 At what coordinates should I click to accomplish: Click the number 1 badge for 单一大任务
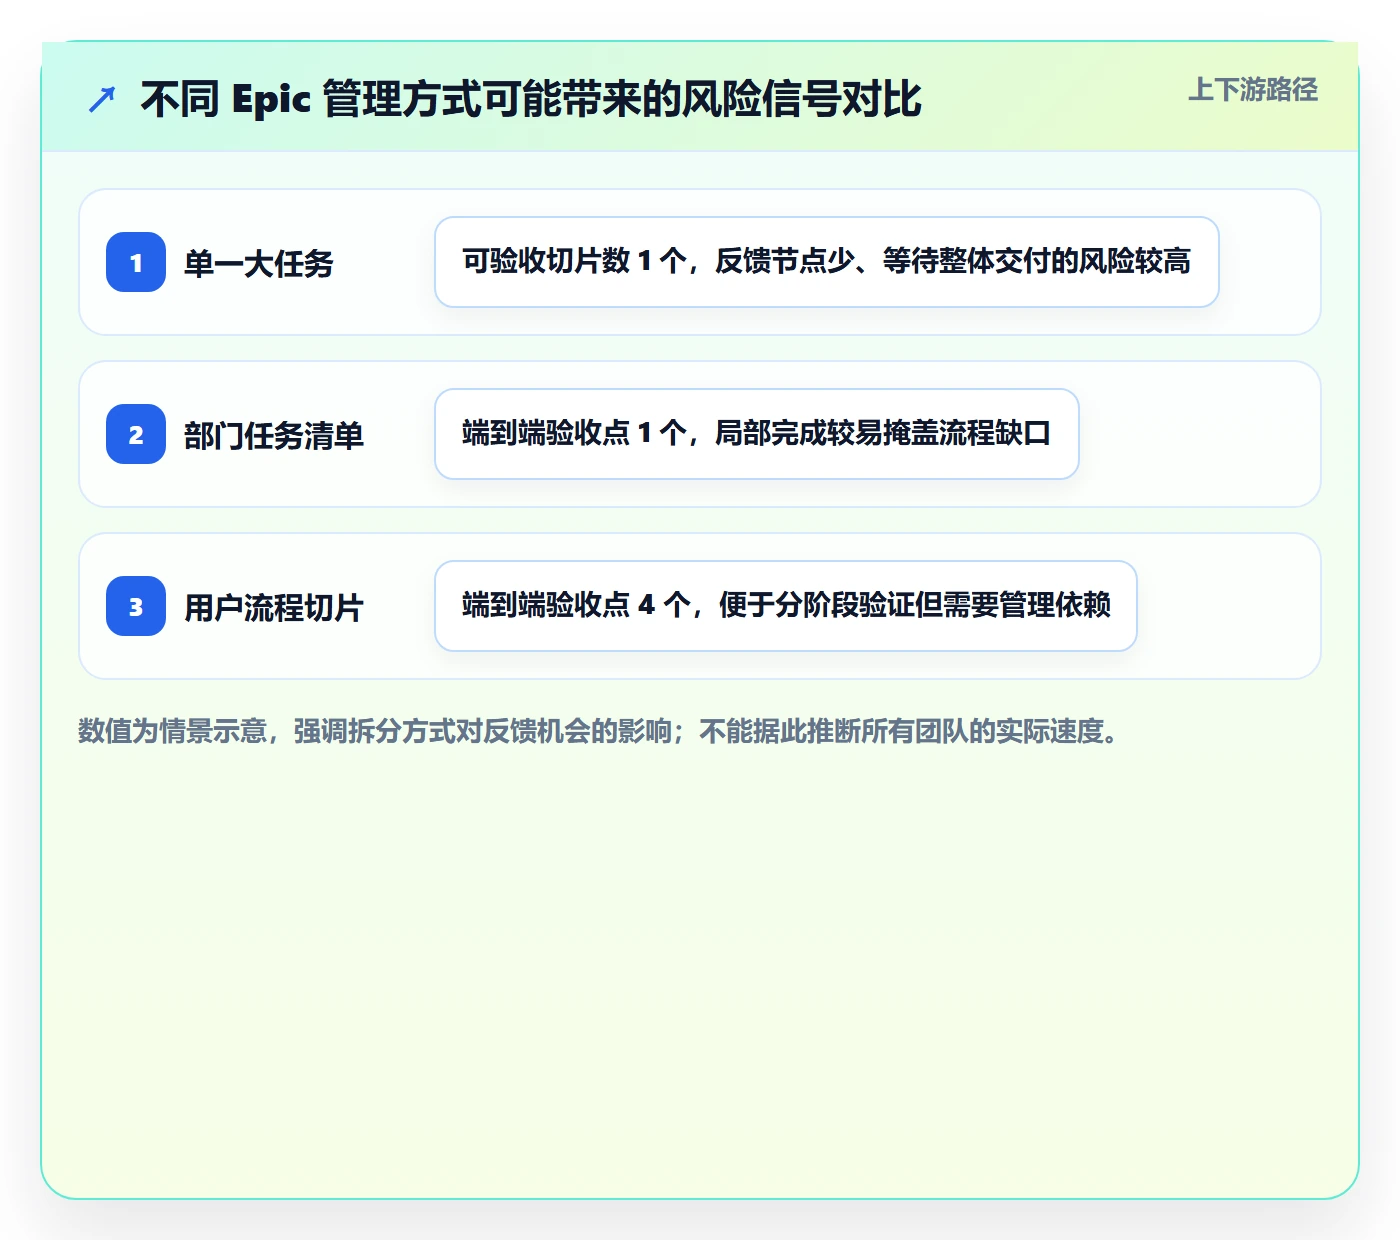coord(136,262)
